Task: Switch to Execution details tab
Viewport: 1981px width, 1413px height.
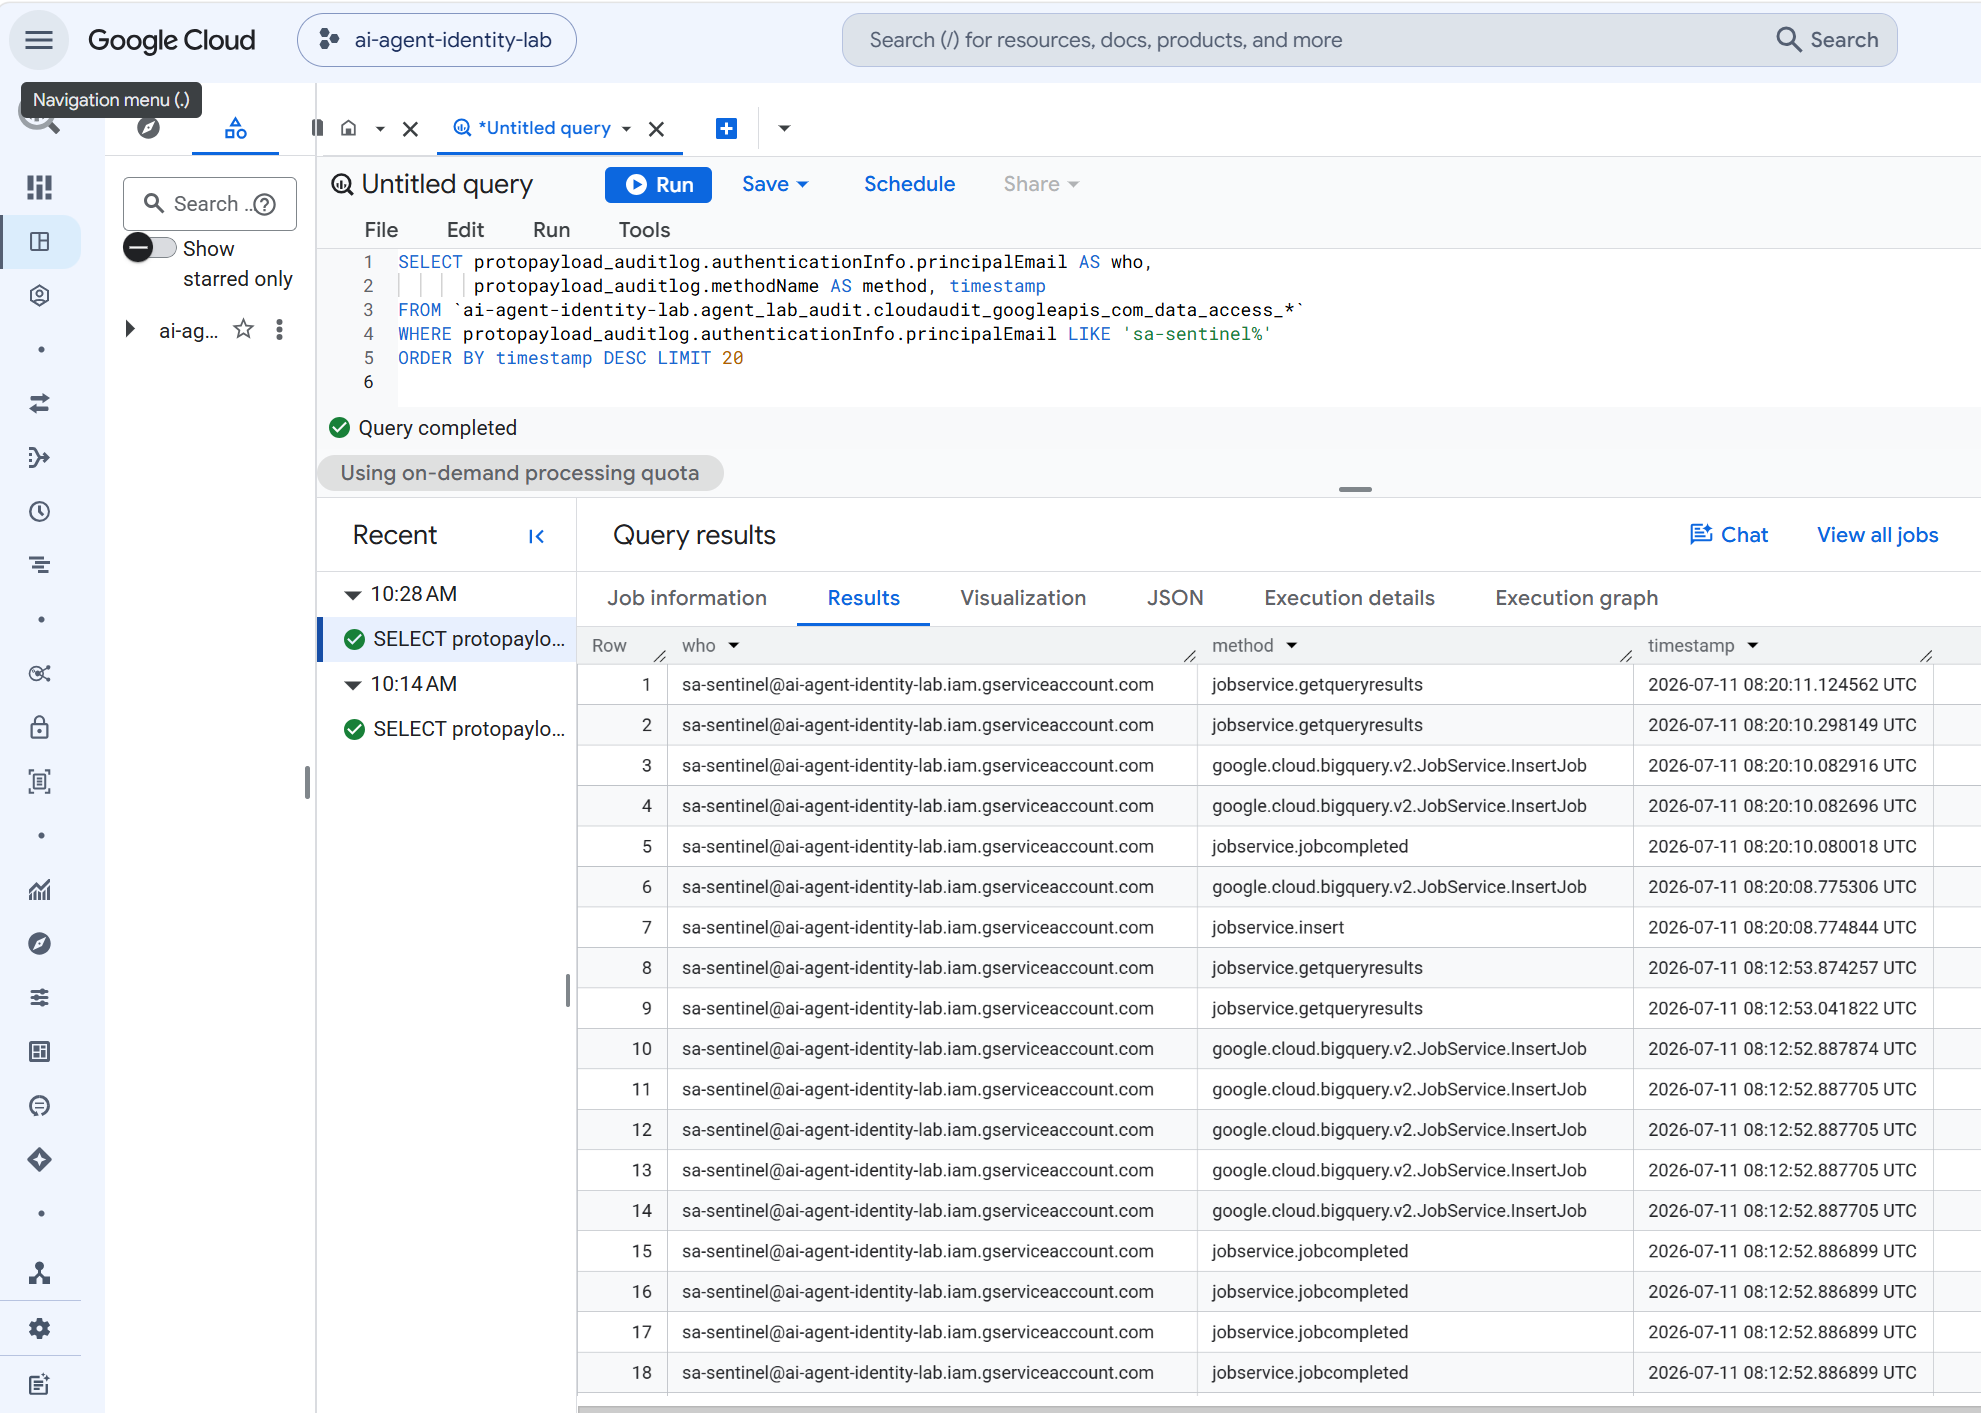Action: tap(1349, 598)
